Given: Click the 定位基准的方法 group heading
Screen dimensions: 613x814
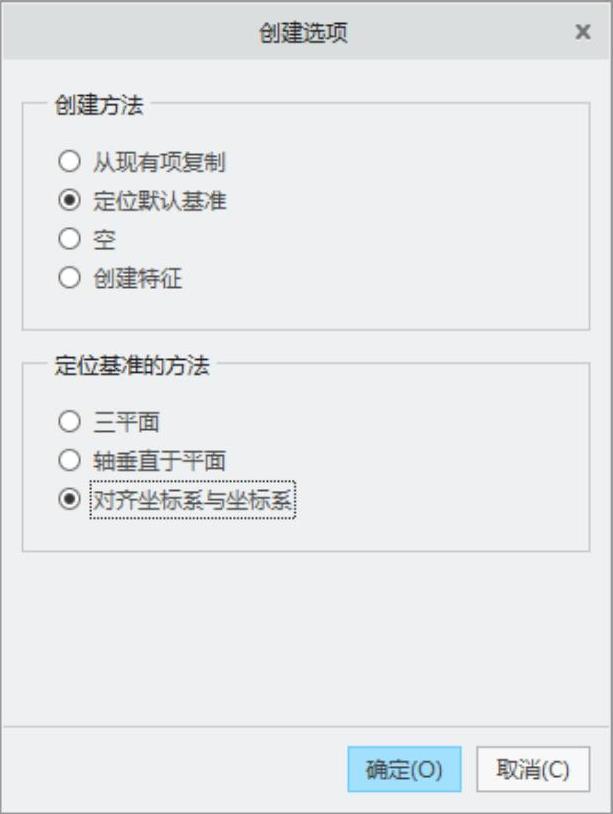Looking at the screenshot, I should [x=131, y=365].
